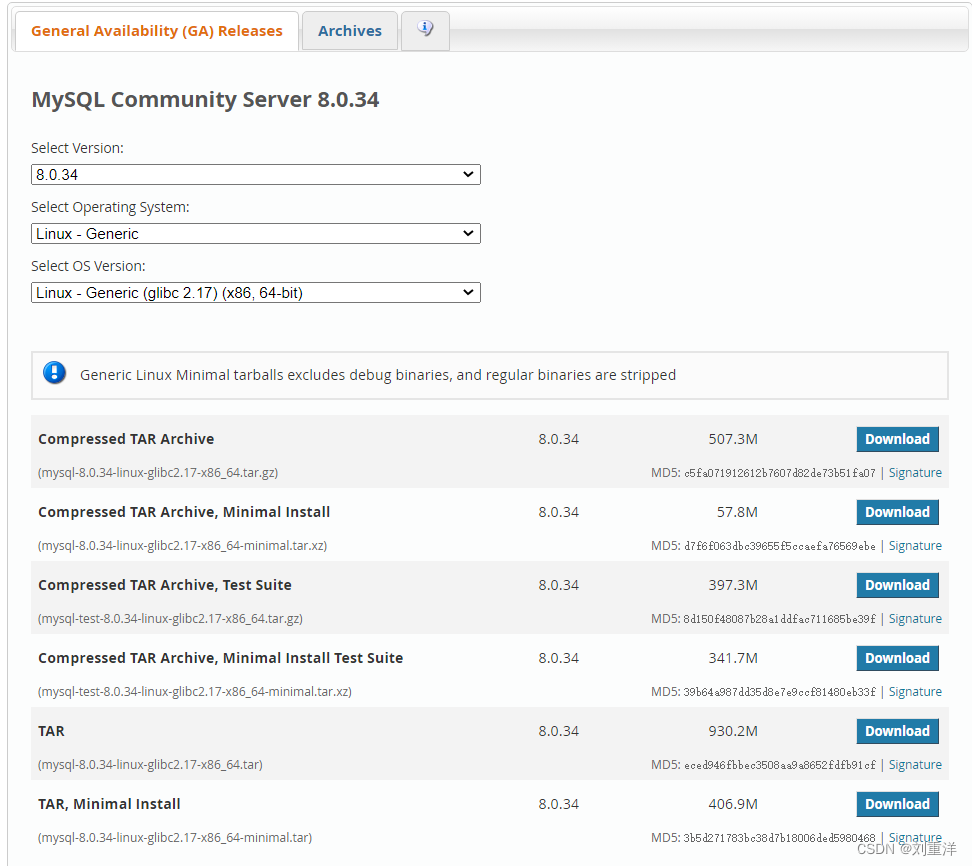Click the chevron on the Operating System selector

pos(467,233)
